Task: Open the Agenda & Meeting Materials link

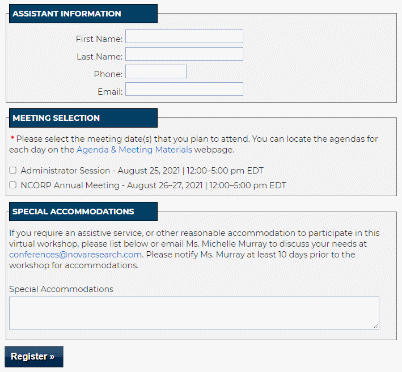Action: point(134,150)
